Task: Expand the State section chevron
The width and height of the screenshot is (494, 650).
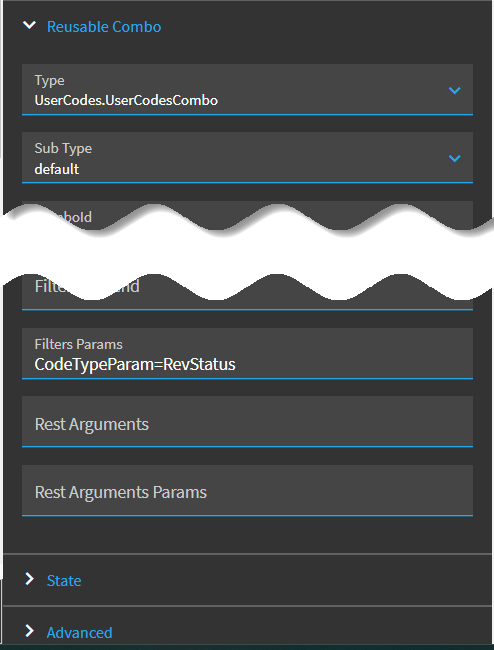Action: (29, 579)
